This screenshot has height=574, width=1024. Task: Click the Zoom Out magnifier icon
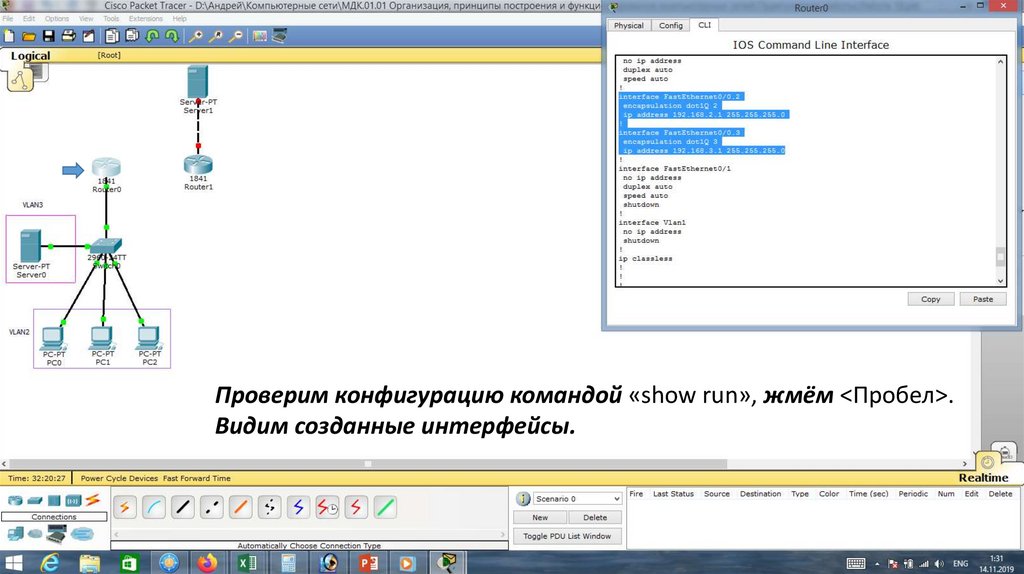point(236,36)
